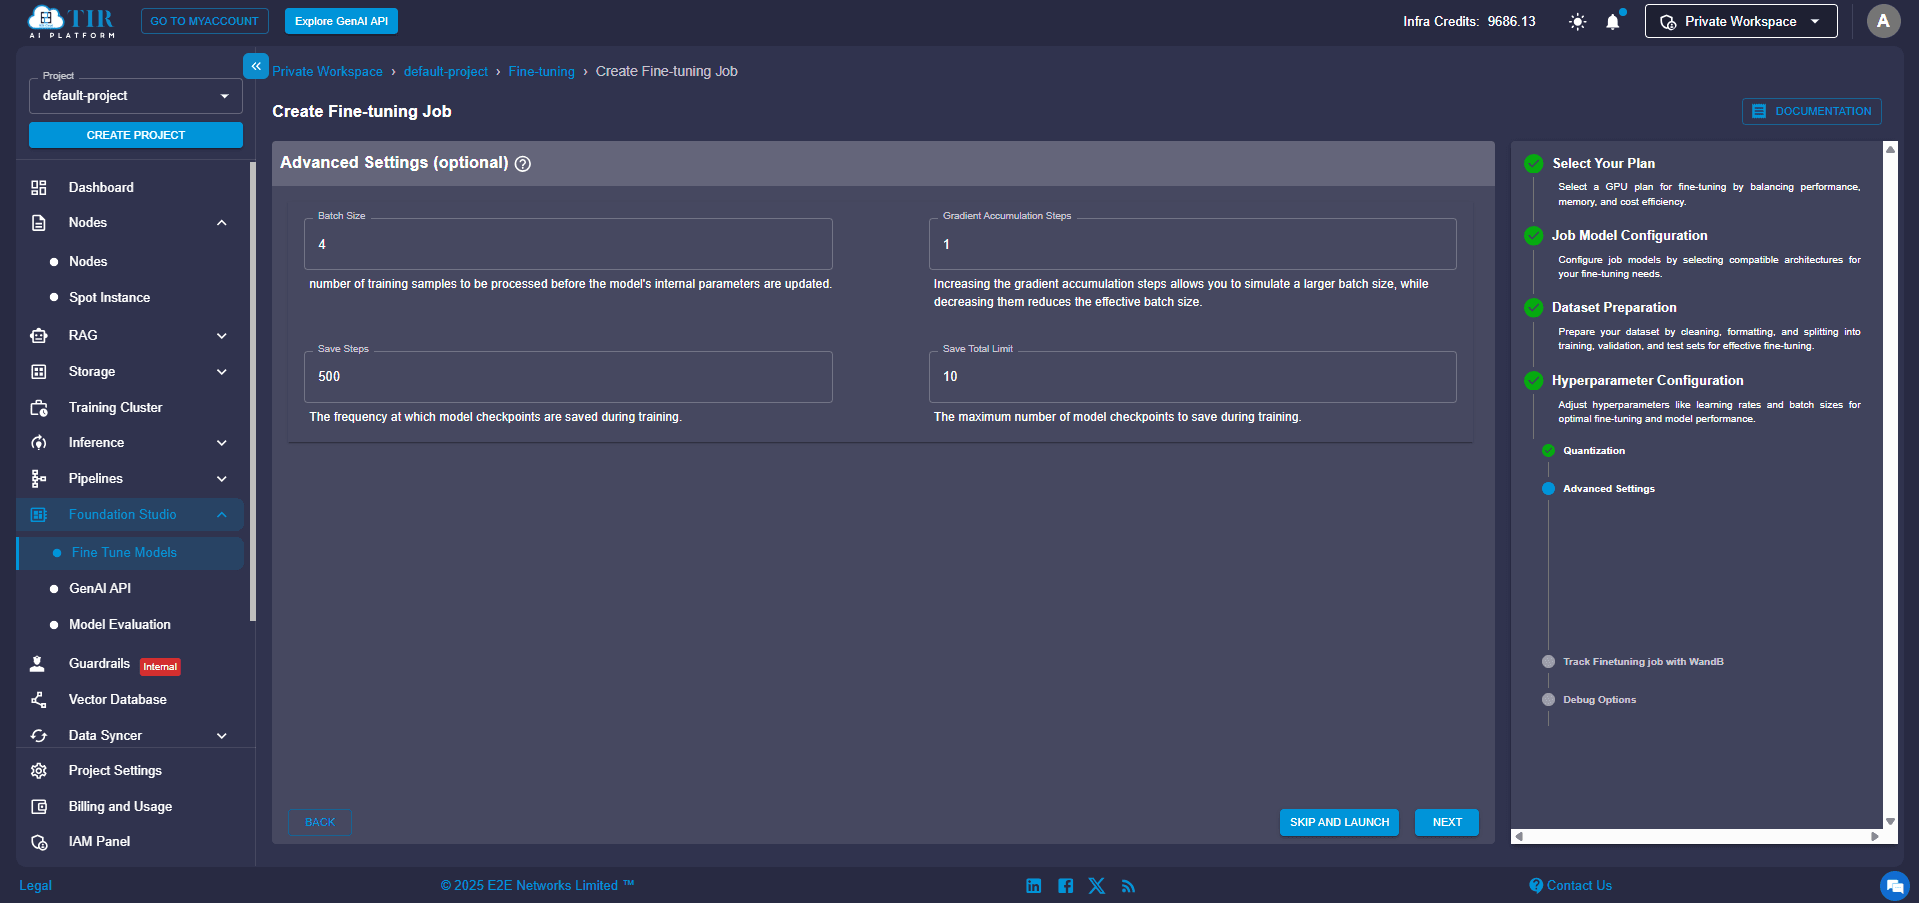Image resolution: width=1919 pixels, height=903 pixels.
Task: Click the CREATE PROJECT button
Action: (136, 135)
